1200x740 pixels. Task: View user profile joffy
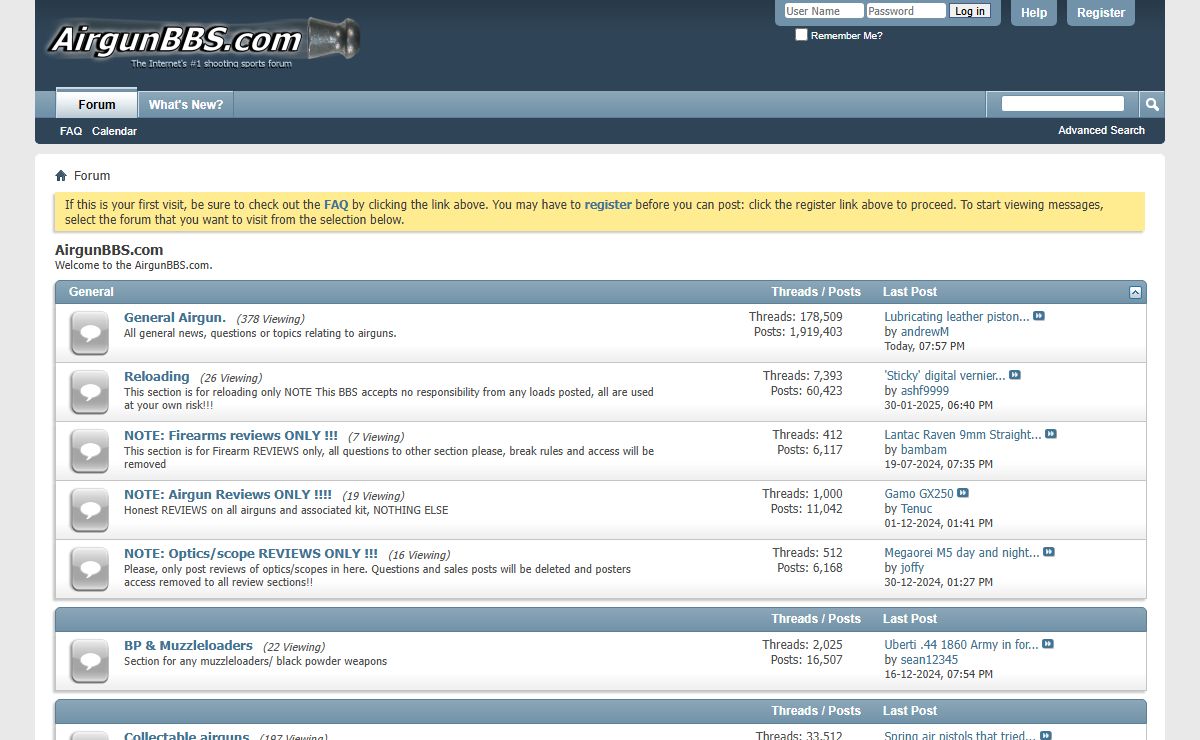[x=913, y=567]
